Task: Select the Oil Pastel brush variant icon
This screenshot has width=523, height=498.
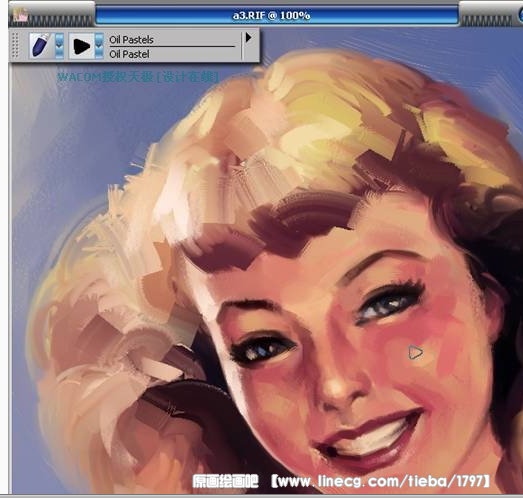Action: click(x=81, y=46)
